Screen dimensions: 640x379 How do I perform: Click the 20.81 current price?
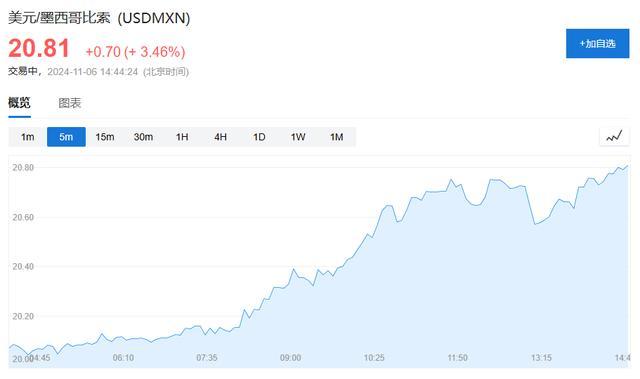tap(39, 48)
